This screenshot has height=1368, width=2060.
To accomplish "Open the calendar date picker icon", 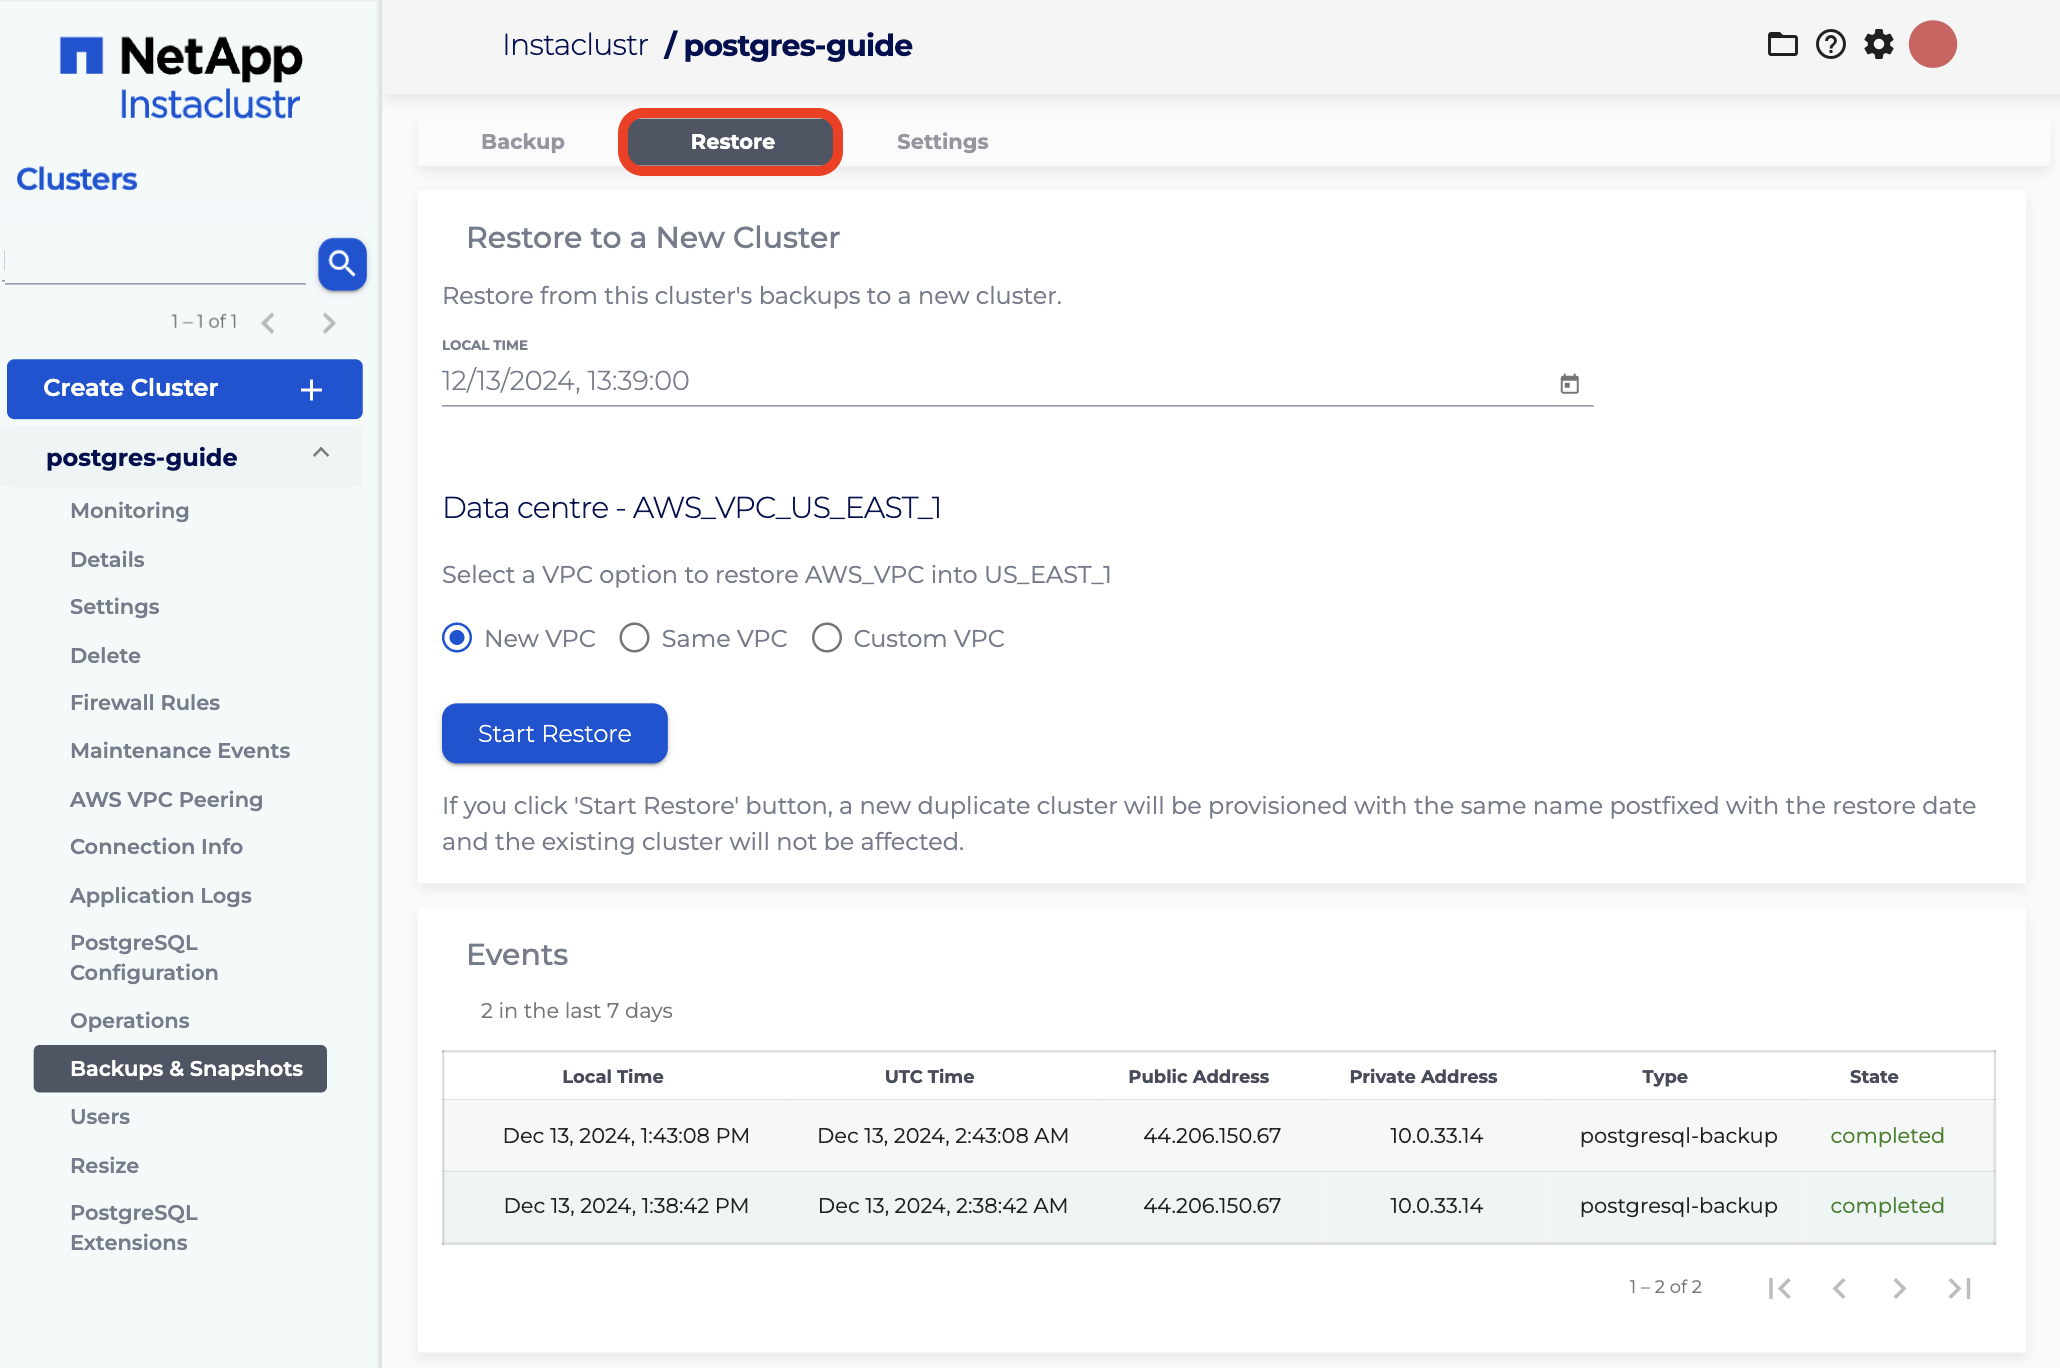I will point(1569,384).
